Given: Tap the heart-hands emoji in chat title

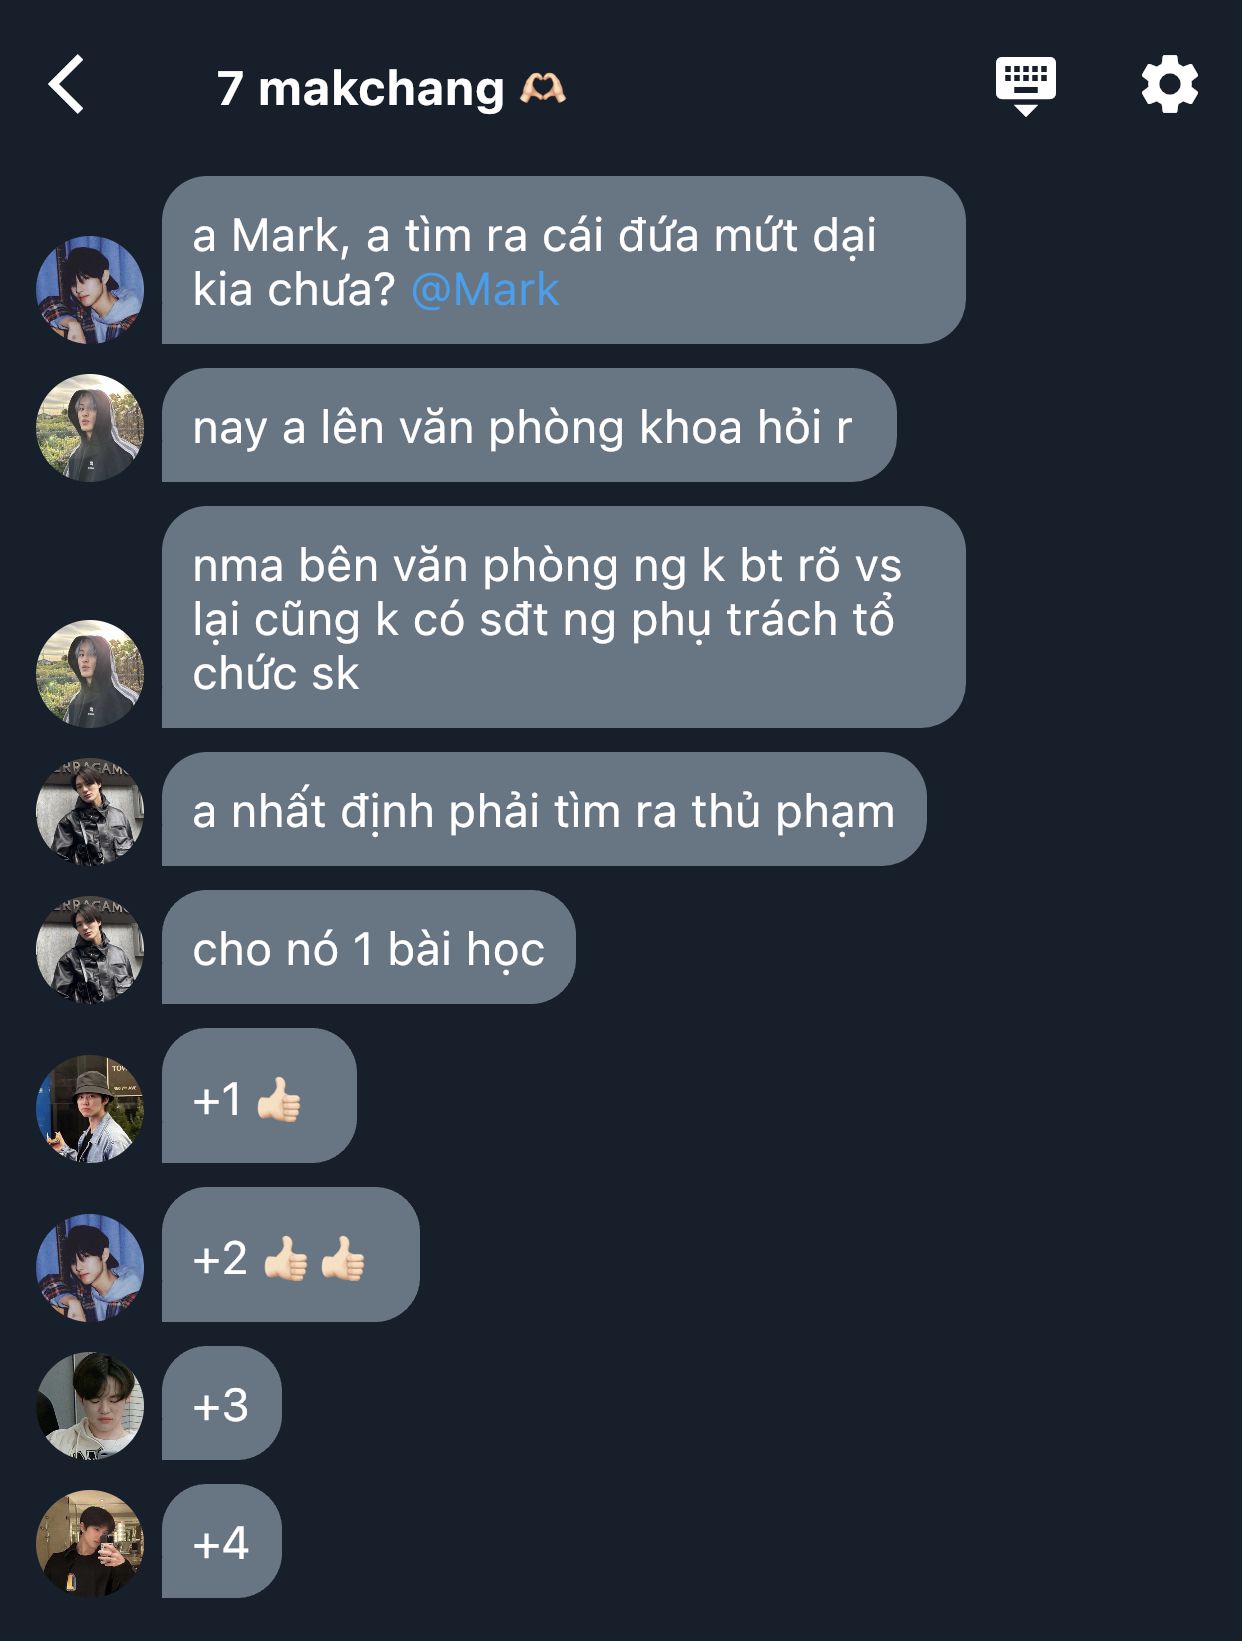Looking at the screenshot, I should click(x=542, y=89).
